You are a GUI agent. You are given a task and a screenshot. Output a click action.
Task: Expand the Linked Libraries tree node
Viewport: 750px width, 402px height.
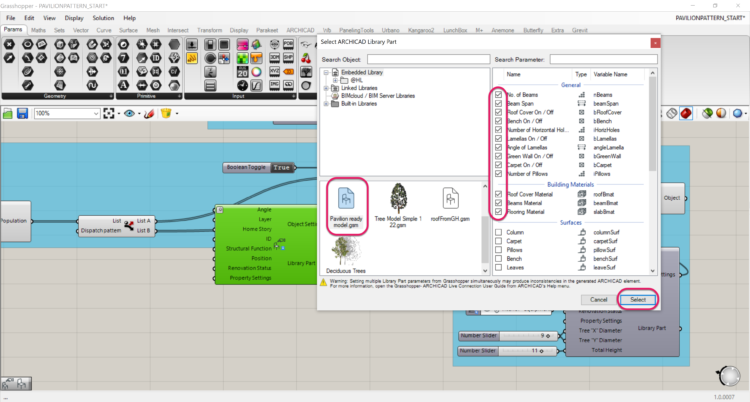(326, 88)
